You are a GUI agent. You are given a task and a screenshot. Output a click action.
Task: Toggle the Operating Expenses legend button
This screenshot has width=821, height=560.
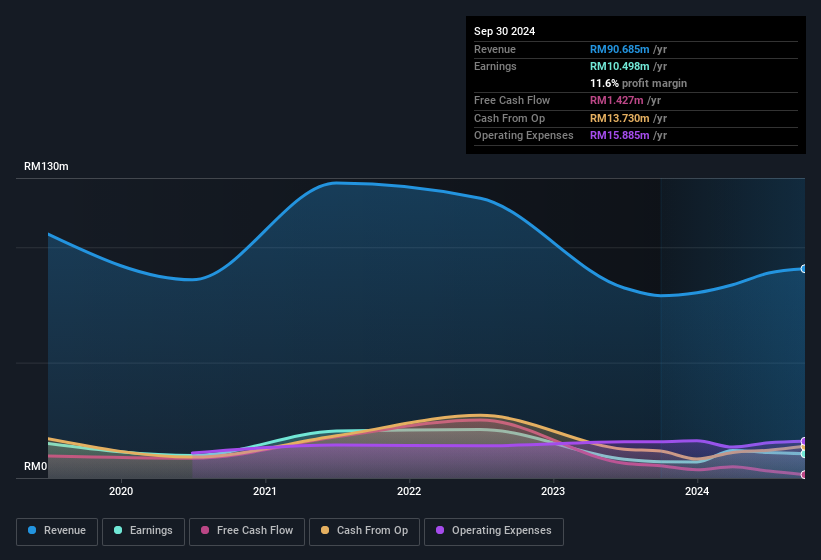tap(494, 531)
